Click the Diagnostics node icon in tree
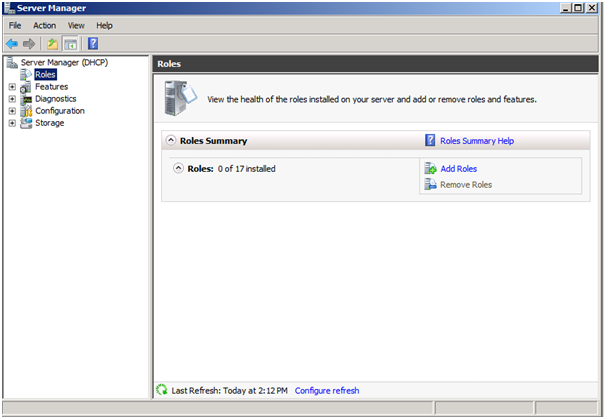Screen dimensions: 606x419 (26, 99)
